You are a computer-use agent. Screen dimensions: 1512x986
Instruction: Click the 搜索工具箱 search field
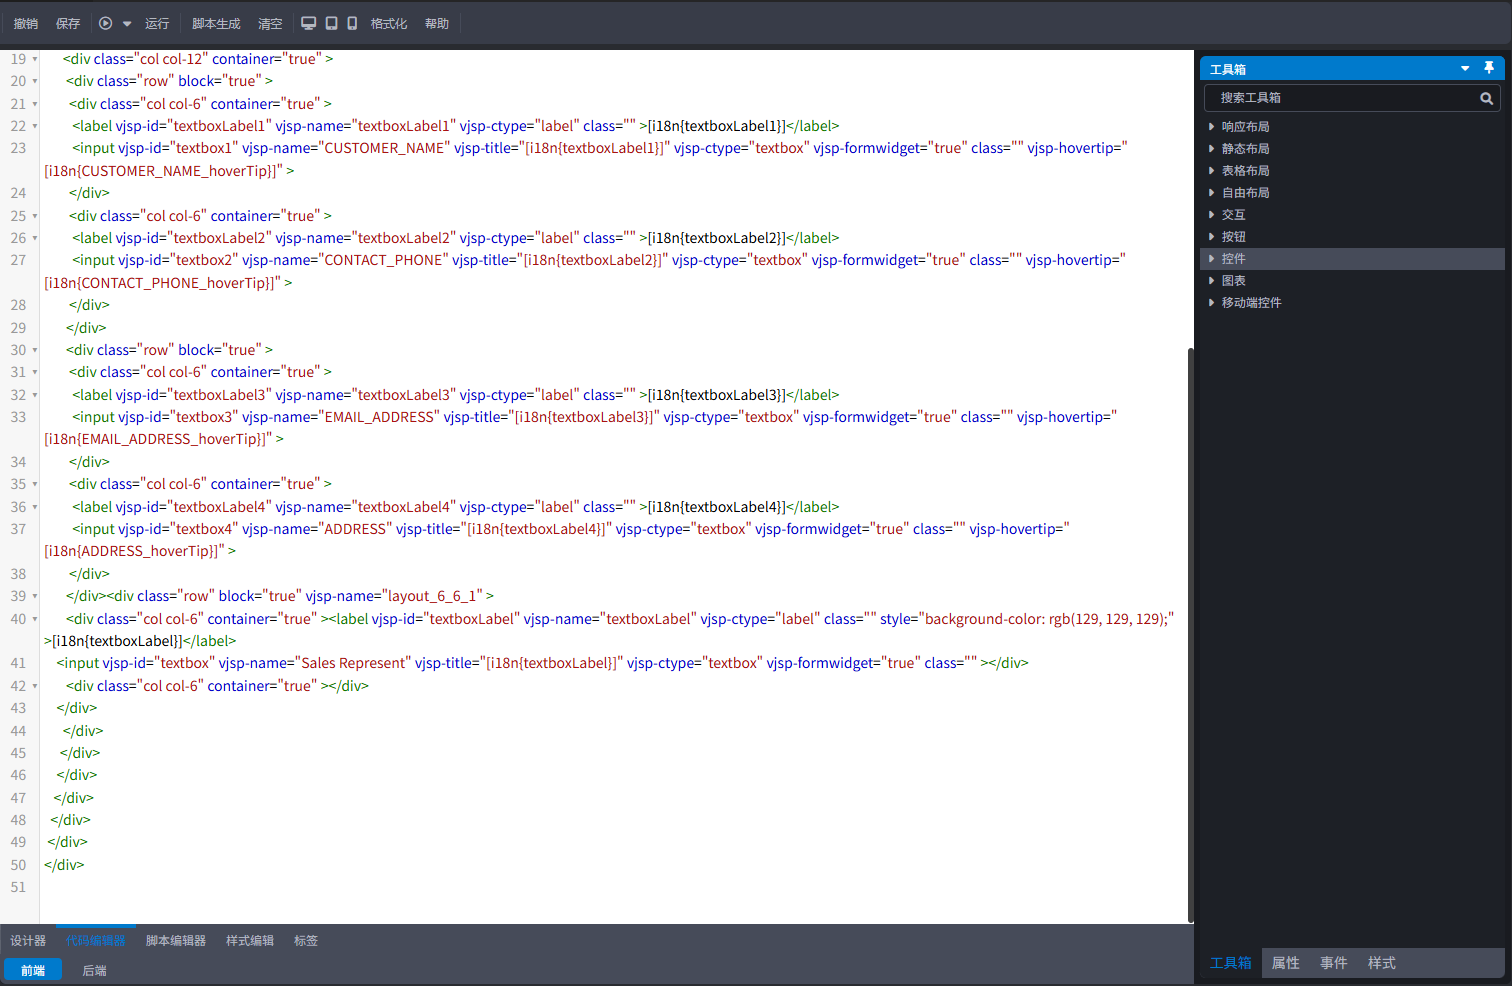click(1340, 98)
